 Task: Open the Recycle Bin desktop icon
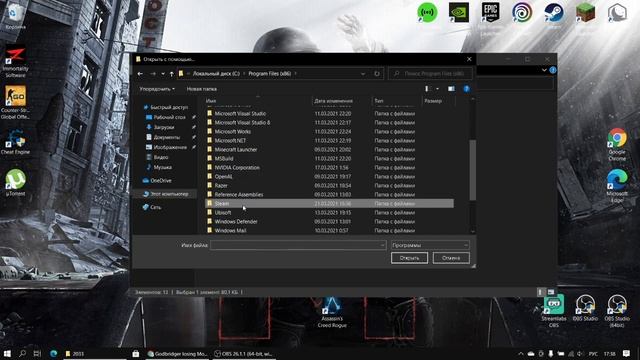point(16,17)
